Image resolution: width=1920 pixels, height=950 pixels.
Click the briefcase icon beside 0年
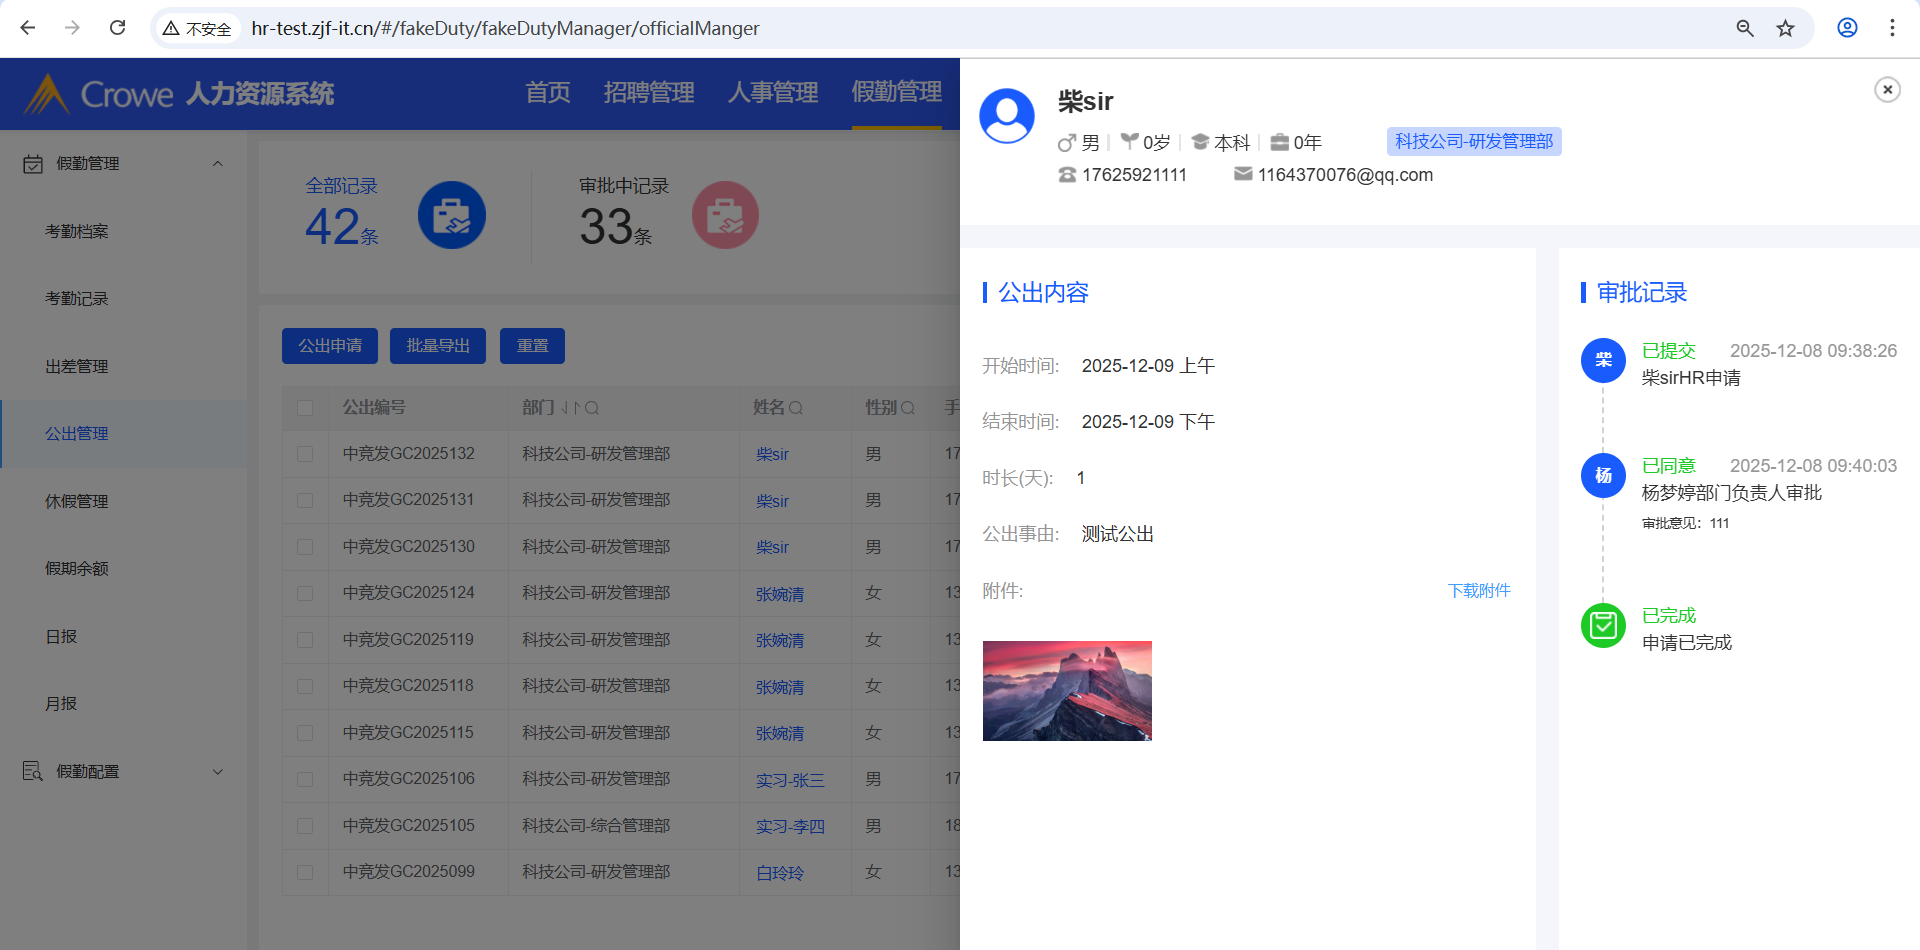(1279, 142)
